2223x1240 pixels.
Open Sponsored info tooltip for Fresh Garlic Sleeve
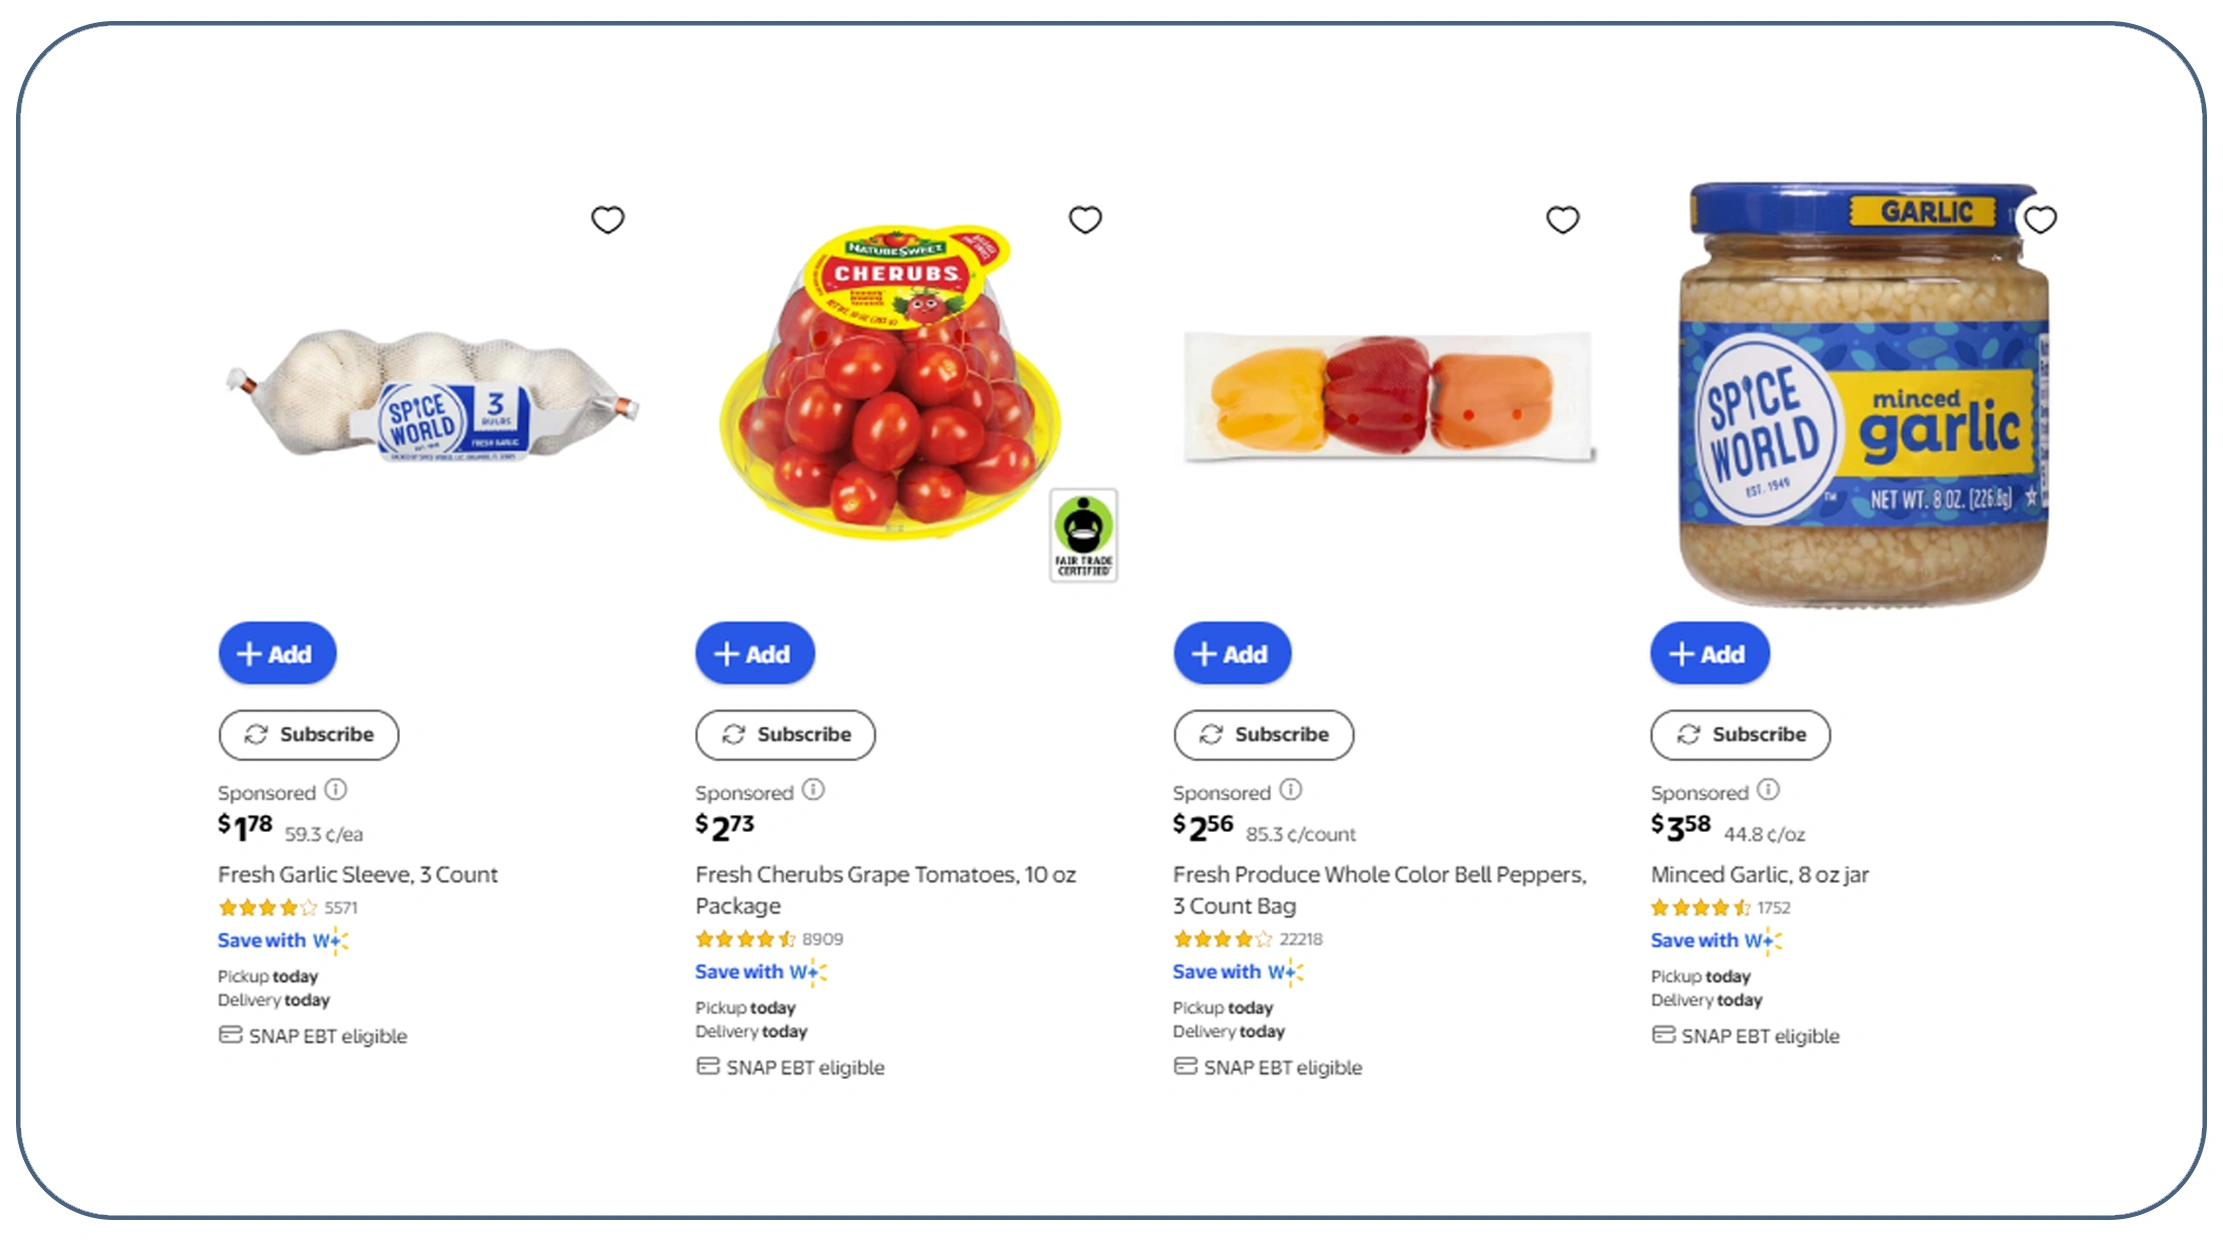click(x=337, y=791)
